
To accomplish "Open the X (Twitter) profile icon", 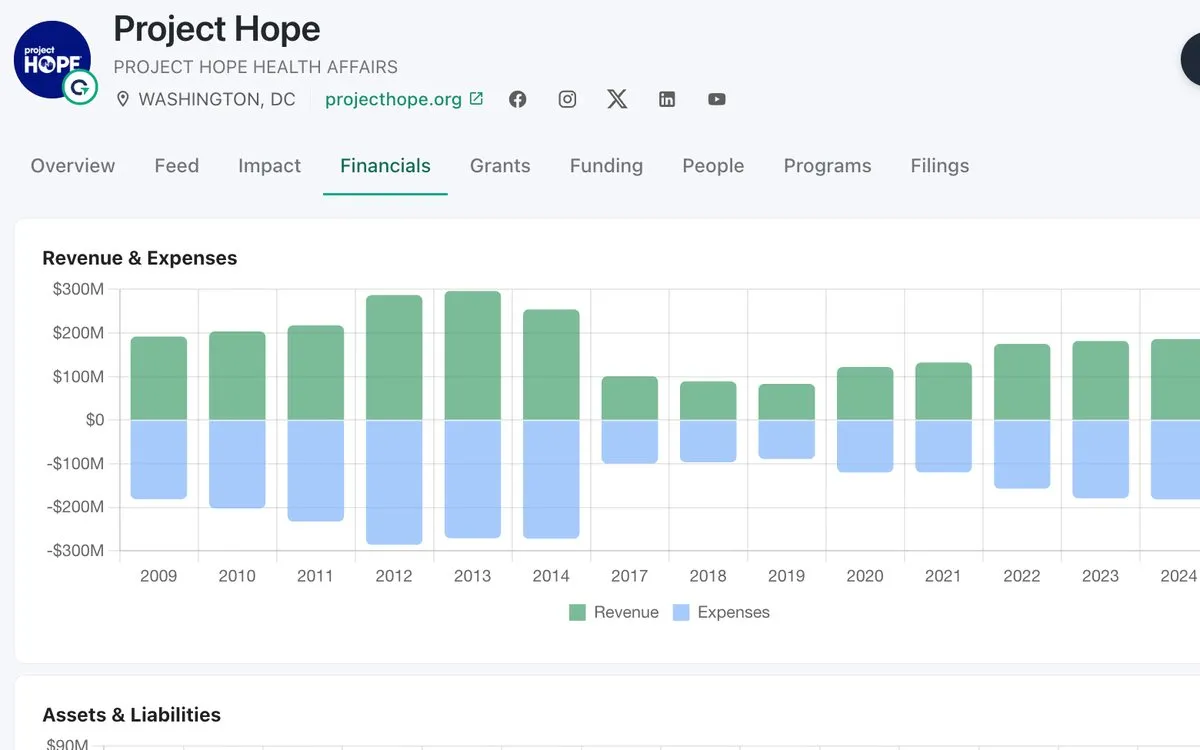I will [617, 99].
